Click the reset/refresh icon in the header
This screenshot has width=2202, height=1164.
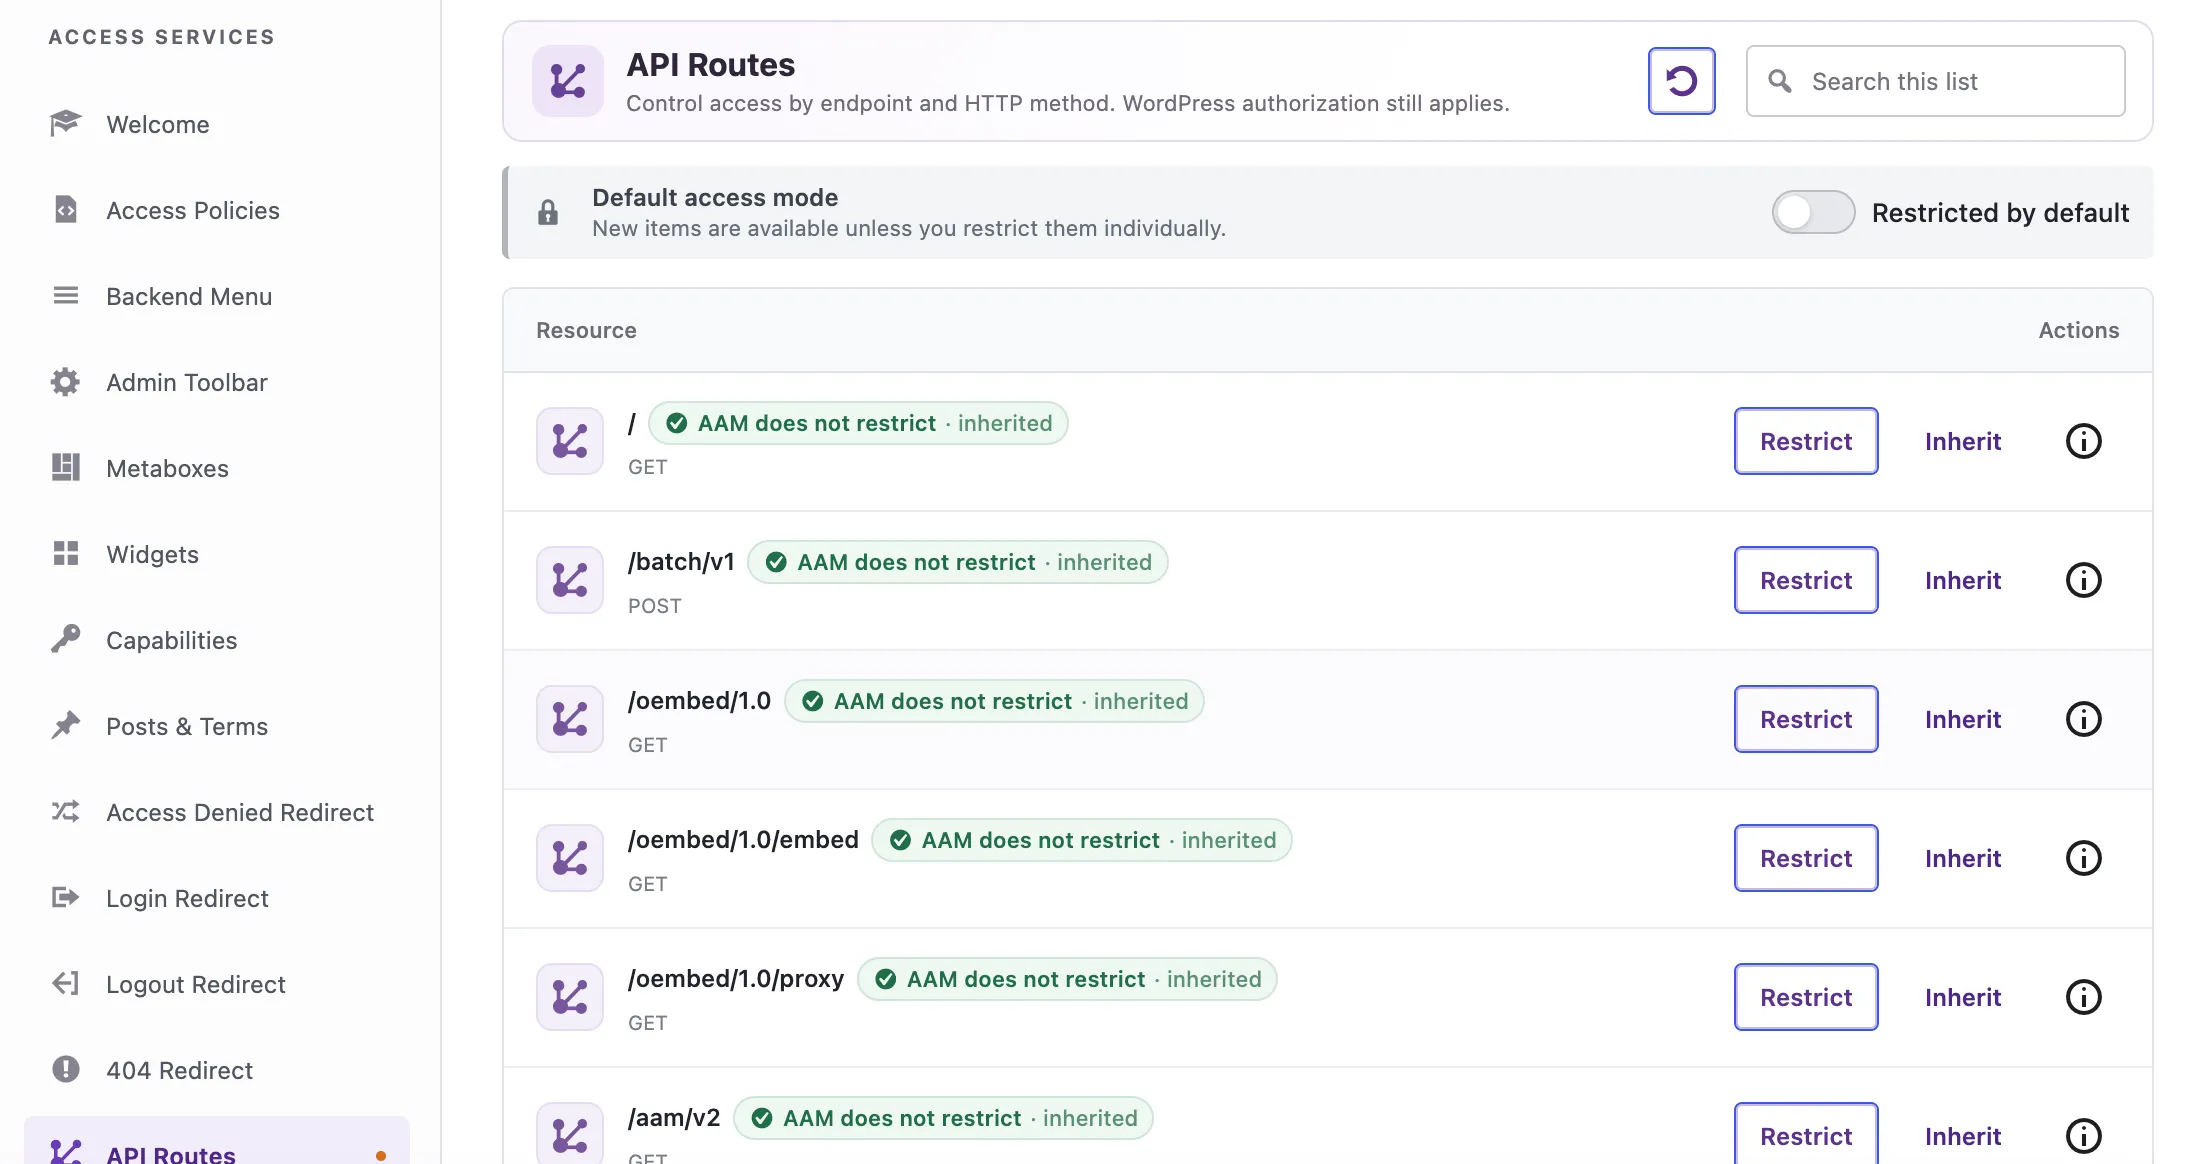(x=1681, y=81)
